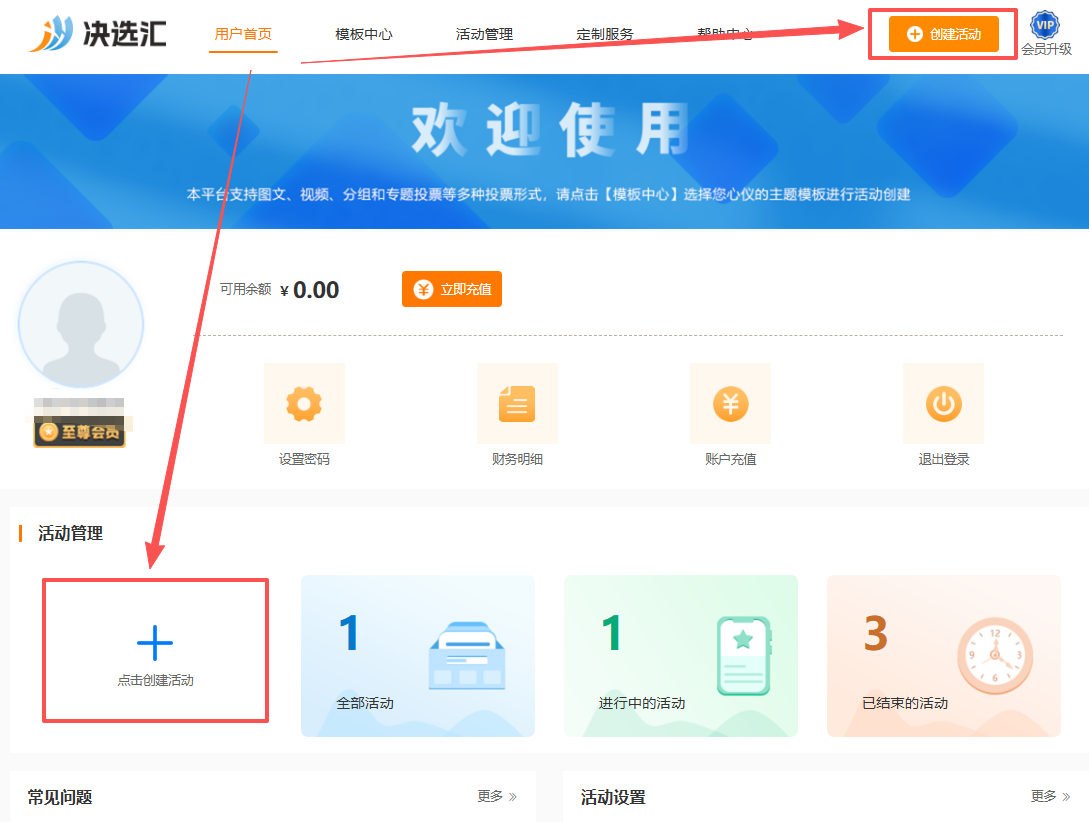Click the 至尊会员 membership badge
This screenshot has width=1089, height=822.
79,432
